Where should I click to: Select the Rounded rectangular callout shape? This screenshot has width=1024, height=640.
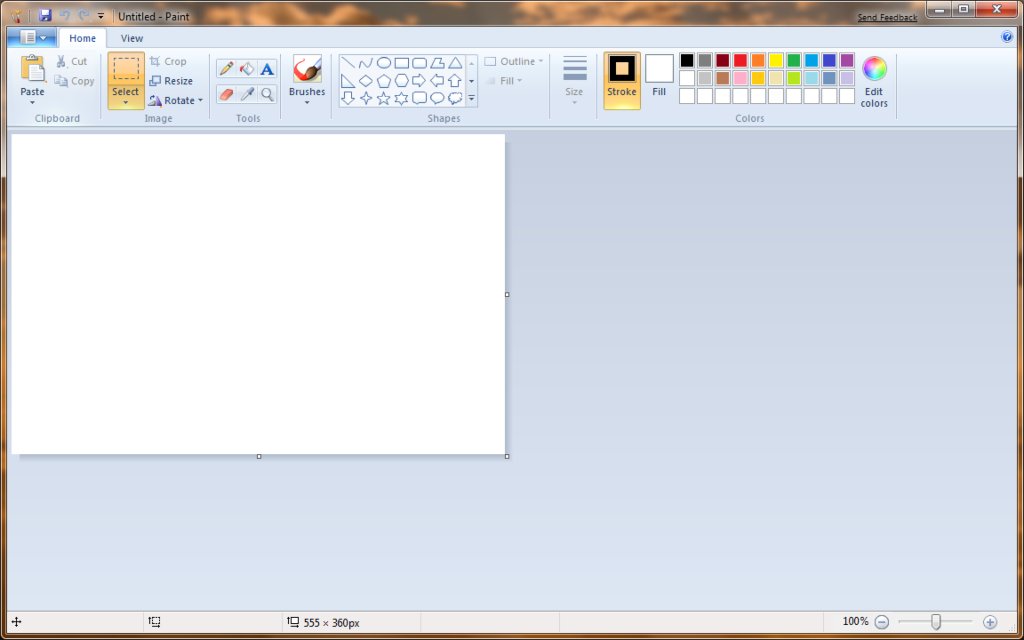click(419, 99)
